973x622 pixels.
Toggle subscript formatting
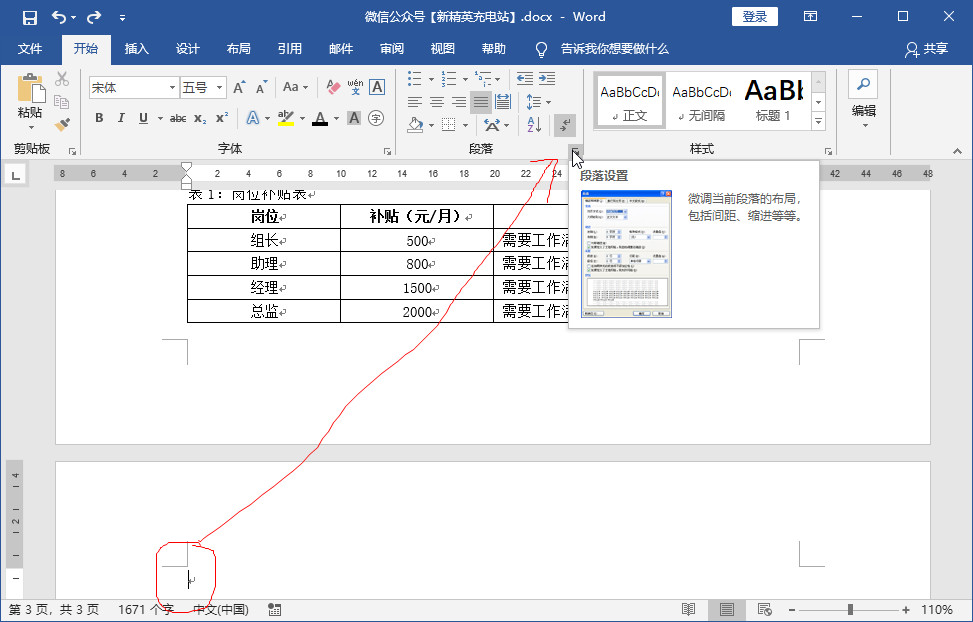200,118
